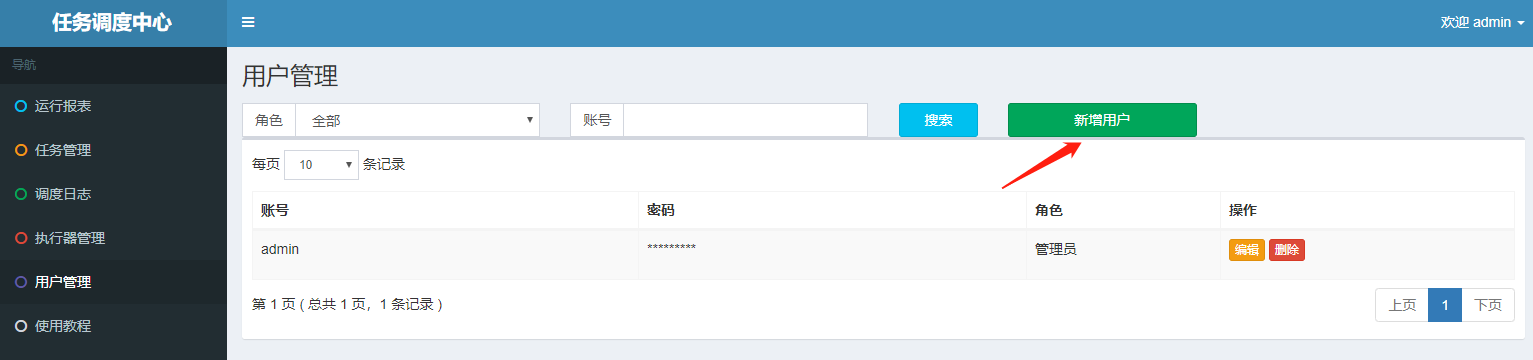The image size is (1533, 360).
Task: Open the 运行报表 navigation item
Action: coord(113,106)
